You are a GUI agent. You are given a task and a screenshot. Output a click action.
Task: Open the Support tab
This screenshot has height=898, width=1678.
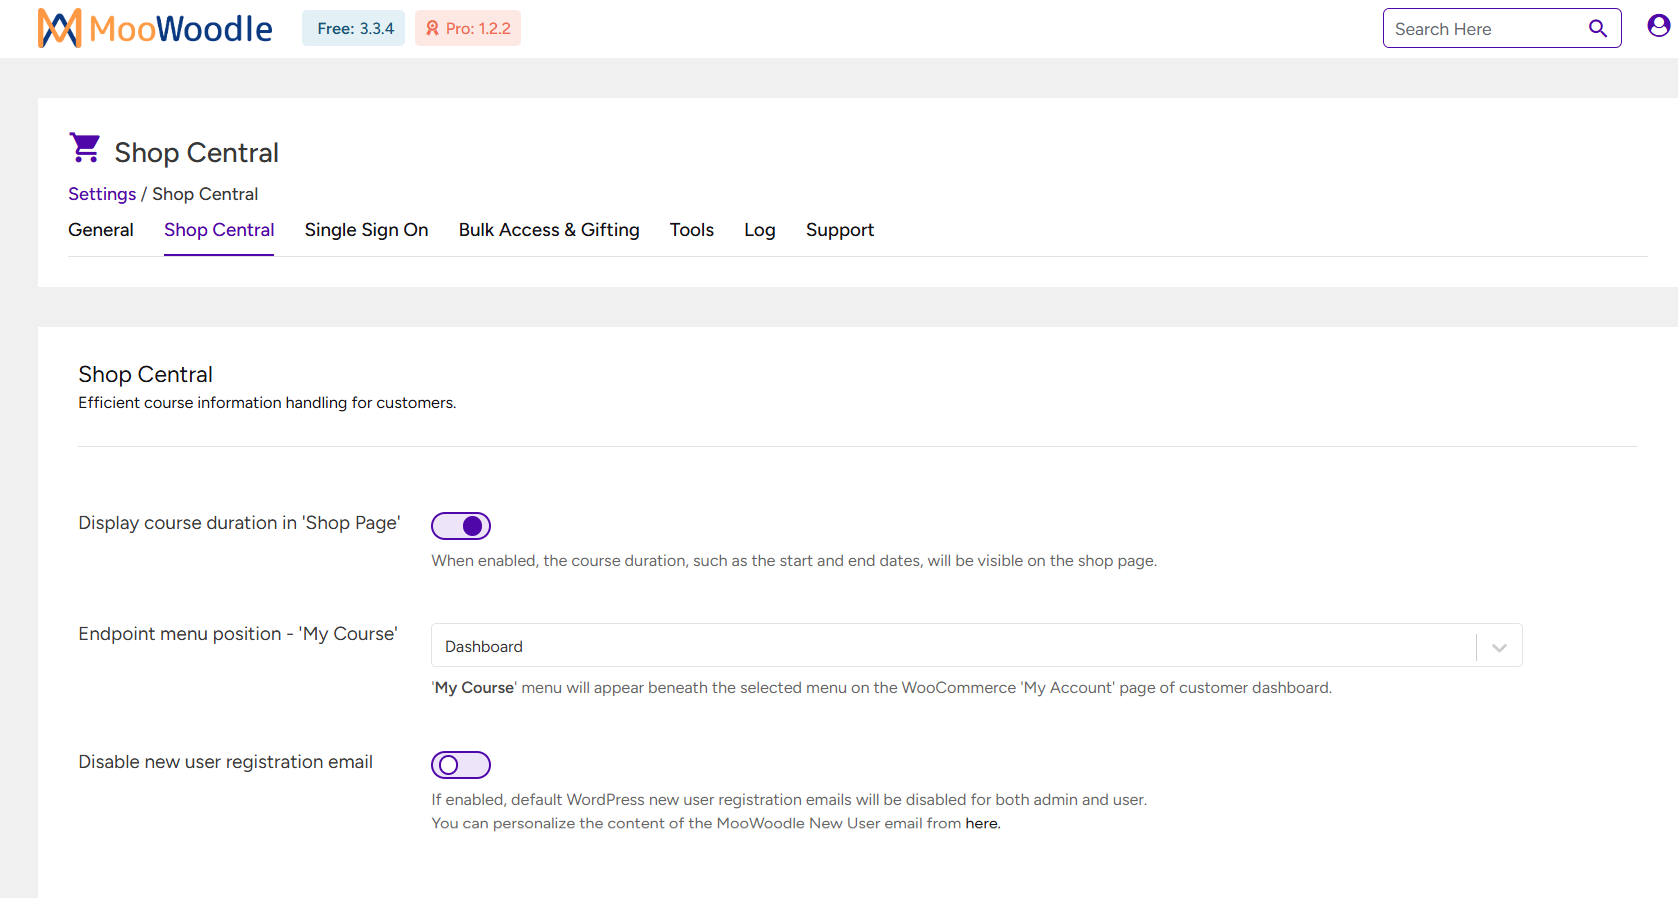pos(840,230)
